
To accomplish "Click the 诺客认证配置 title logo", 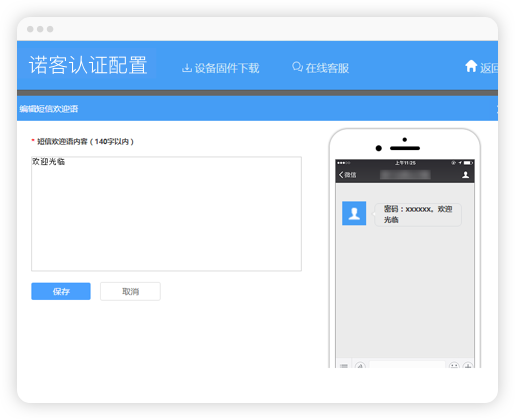I will tap(88, 65).
